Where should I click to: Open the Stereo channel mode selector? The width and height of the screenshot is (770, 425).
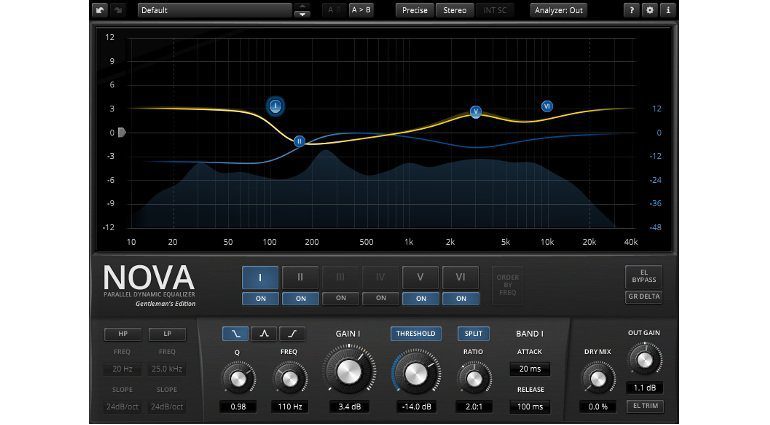(x=455, y=10)
